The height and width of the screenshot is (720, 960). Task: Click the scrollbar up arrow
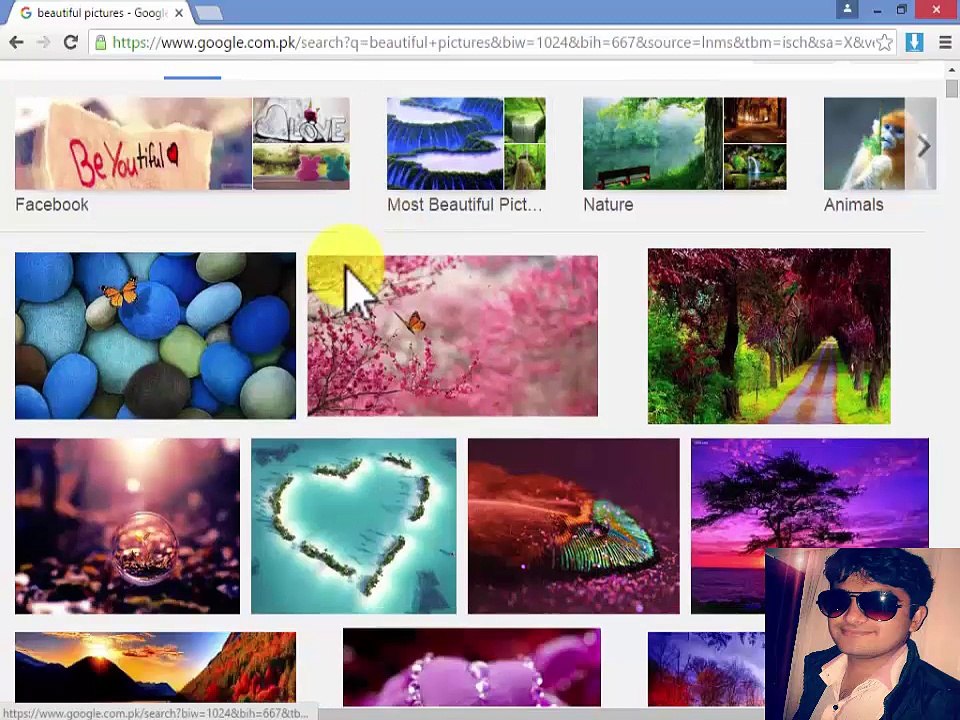[x=951, y=70]
